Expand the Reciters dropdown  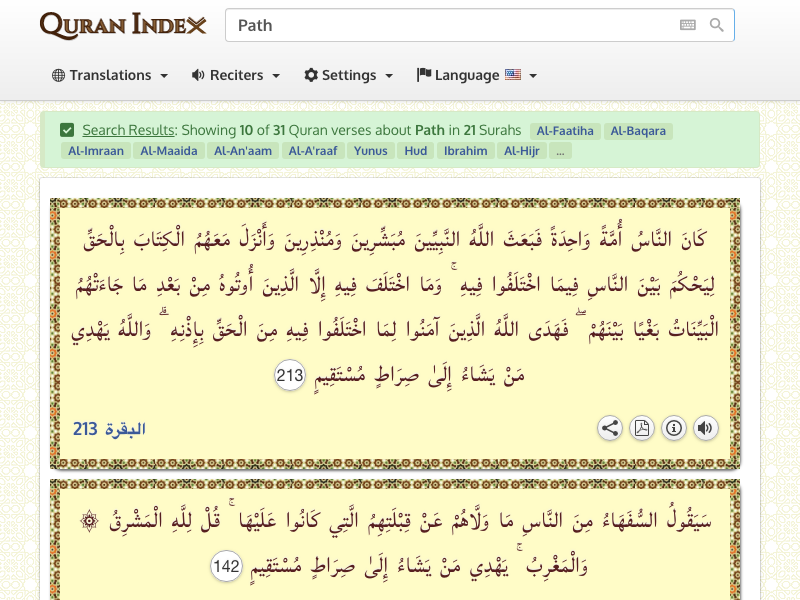coord(236,75)
